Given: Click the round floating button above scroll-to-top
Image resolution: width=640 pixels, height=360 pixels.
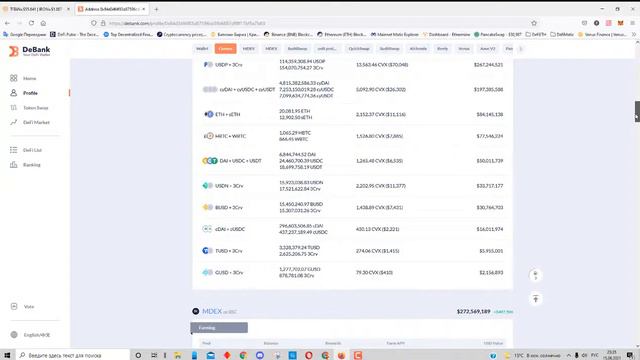Looking at the screenshot, I should pos(536,276).
